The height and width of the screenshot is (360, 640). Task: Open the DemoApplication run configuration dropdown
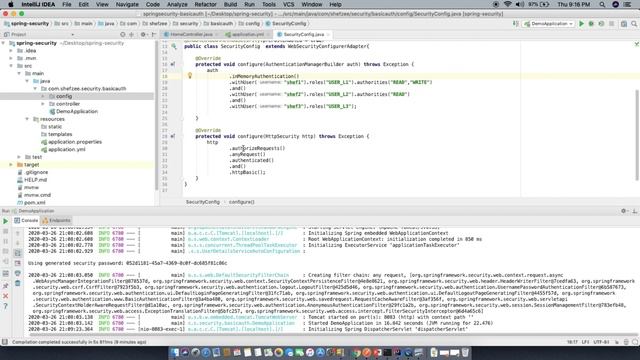tap(549, 24)
